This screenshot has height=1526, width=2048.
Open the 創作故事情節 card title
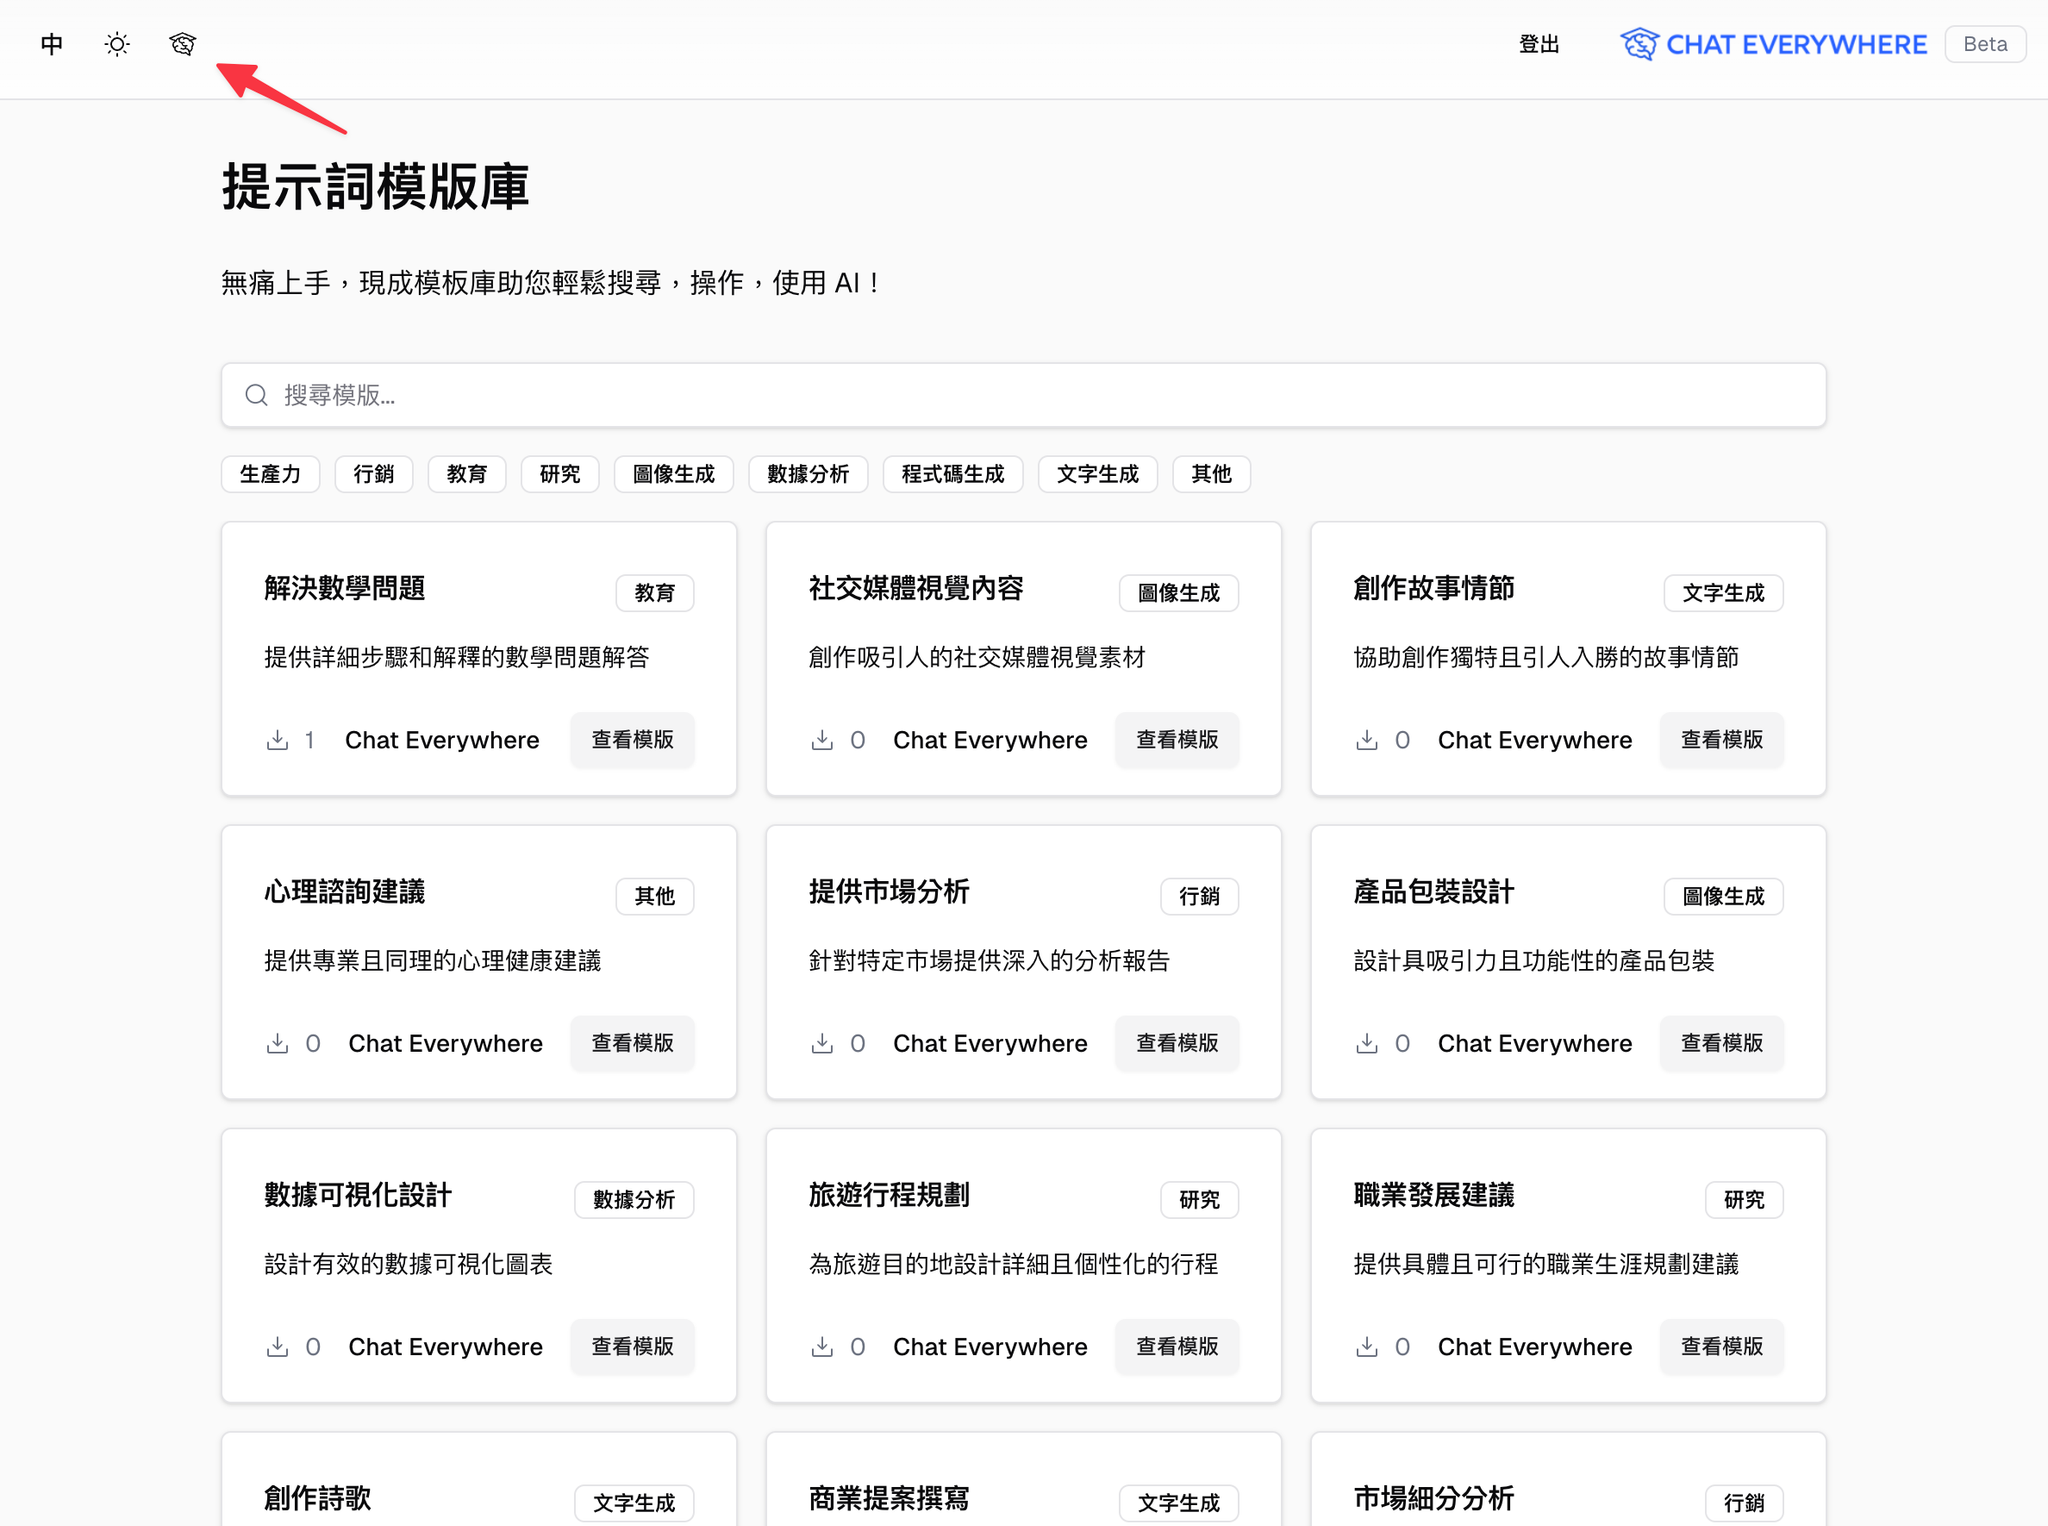pos(1434,588)
